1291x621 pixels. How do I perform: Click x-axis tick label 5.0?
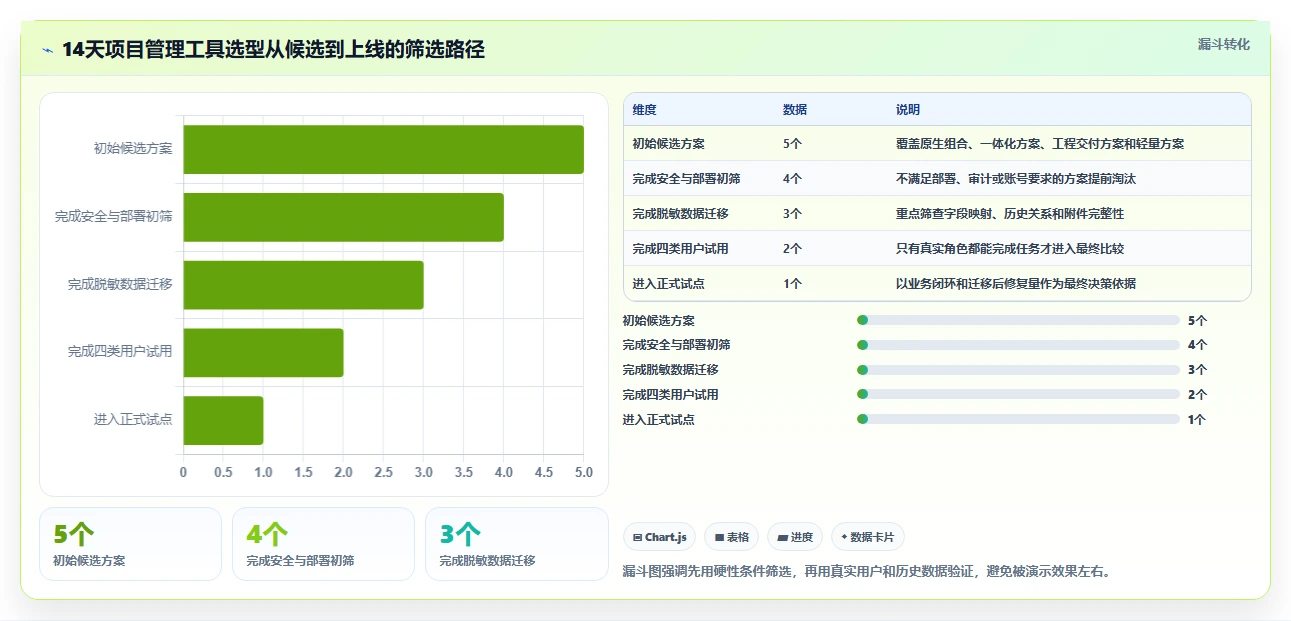tap(584, 472)
